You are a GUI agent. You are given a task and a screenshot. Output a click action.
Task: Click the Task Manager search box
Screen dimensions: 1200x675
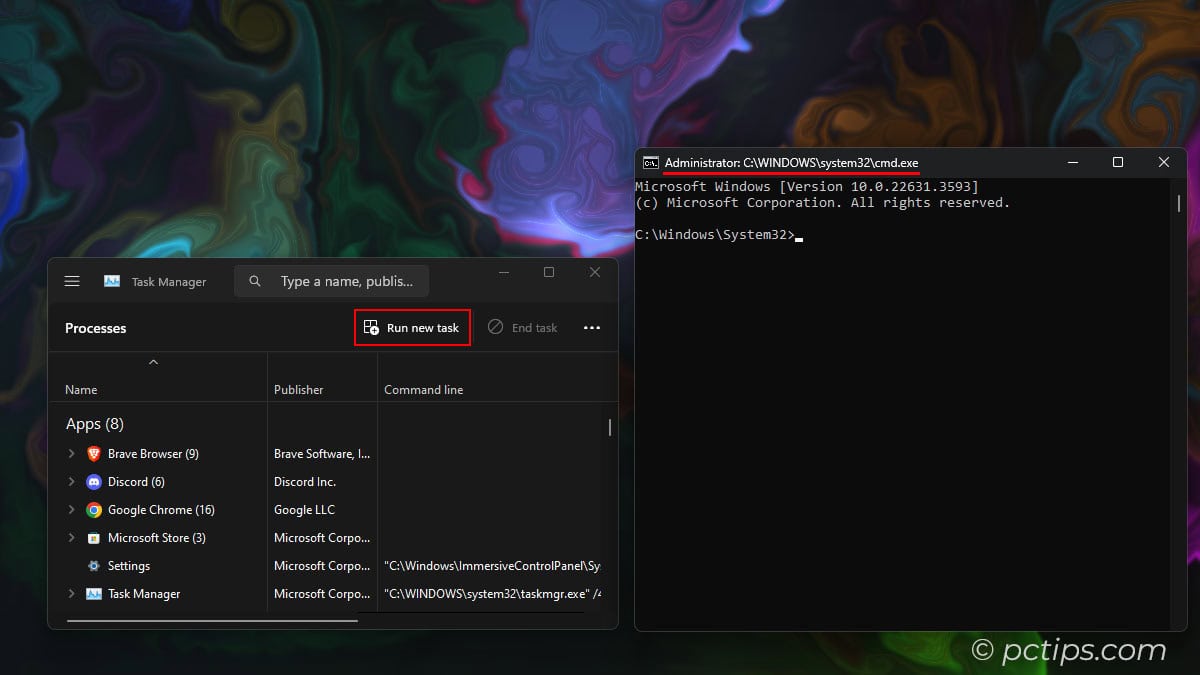coord(332,282)
